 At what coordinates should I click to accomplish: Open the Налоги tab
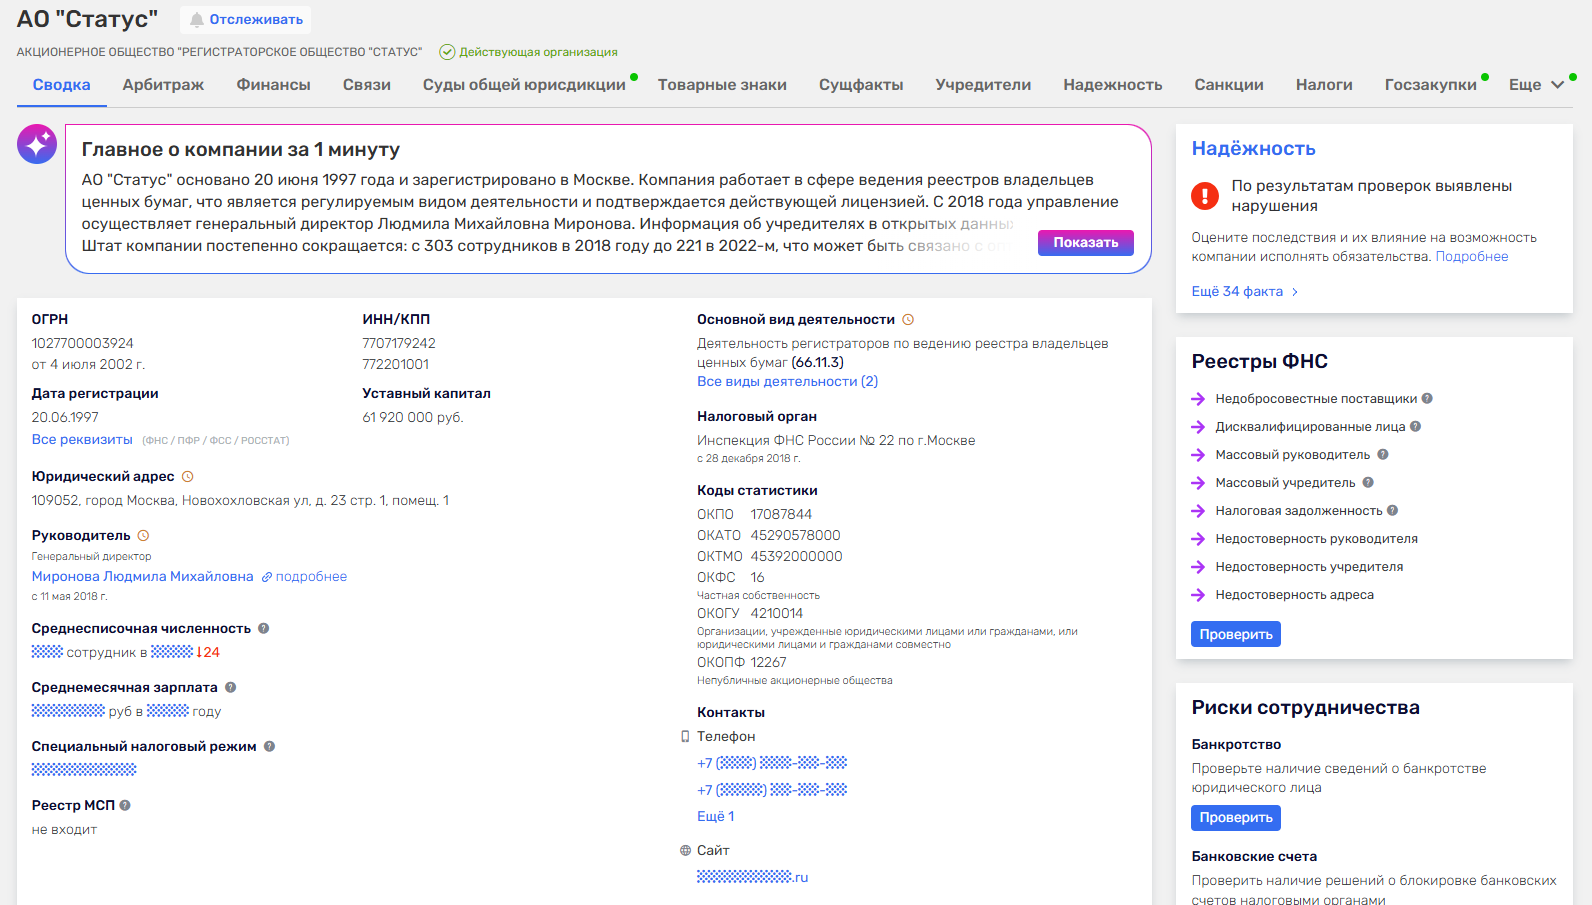(x=1324, y=85)
